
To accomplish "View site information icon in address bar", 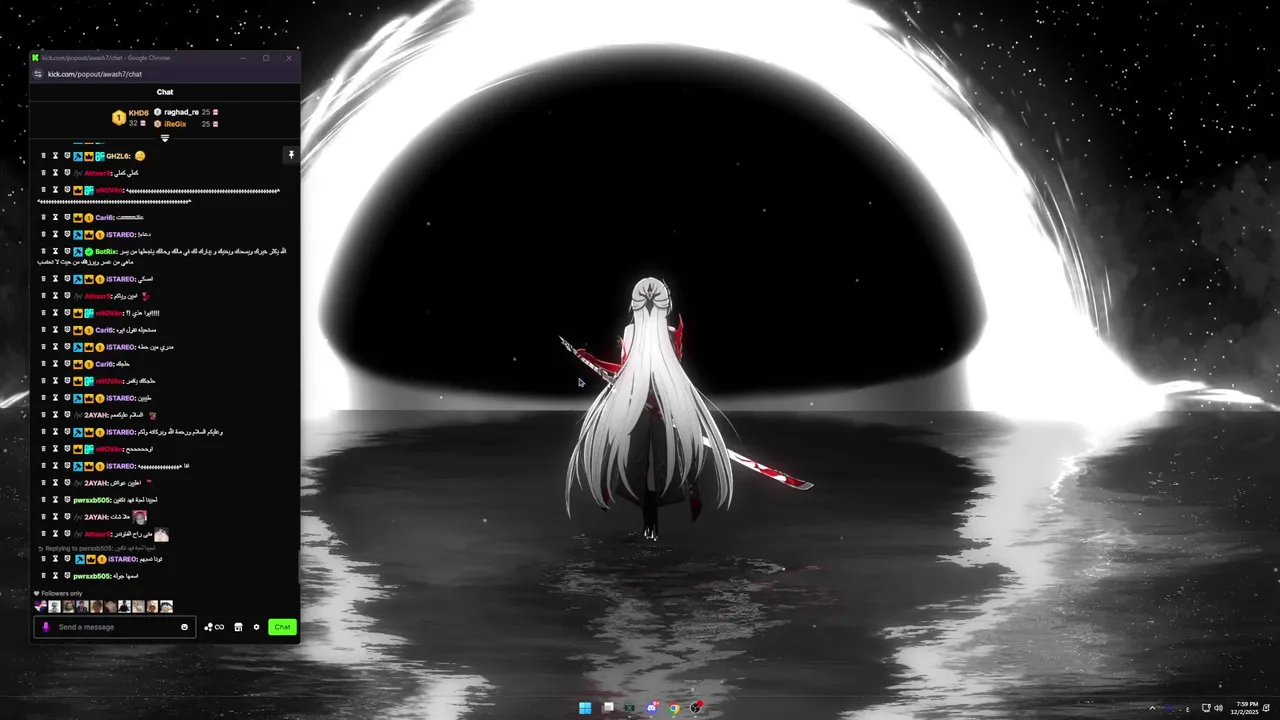I will (x=38, y=74).
